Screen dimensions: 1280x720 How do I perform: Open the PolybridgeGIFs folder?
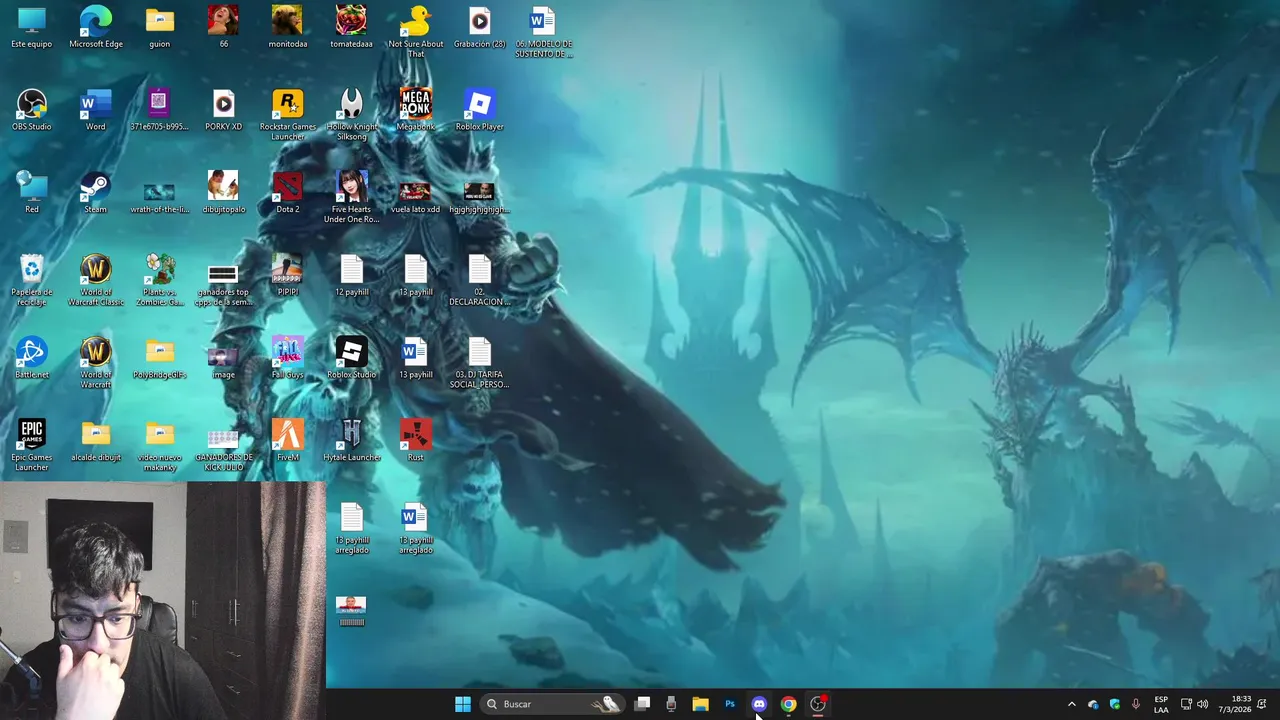point(159,358)
